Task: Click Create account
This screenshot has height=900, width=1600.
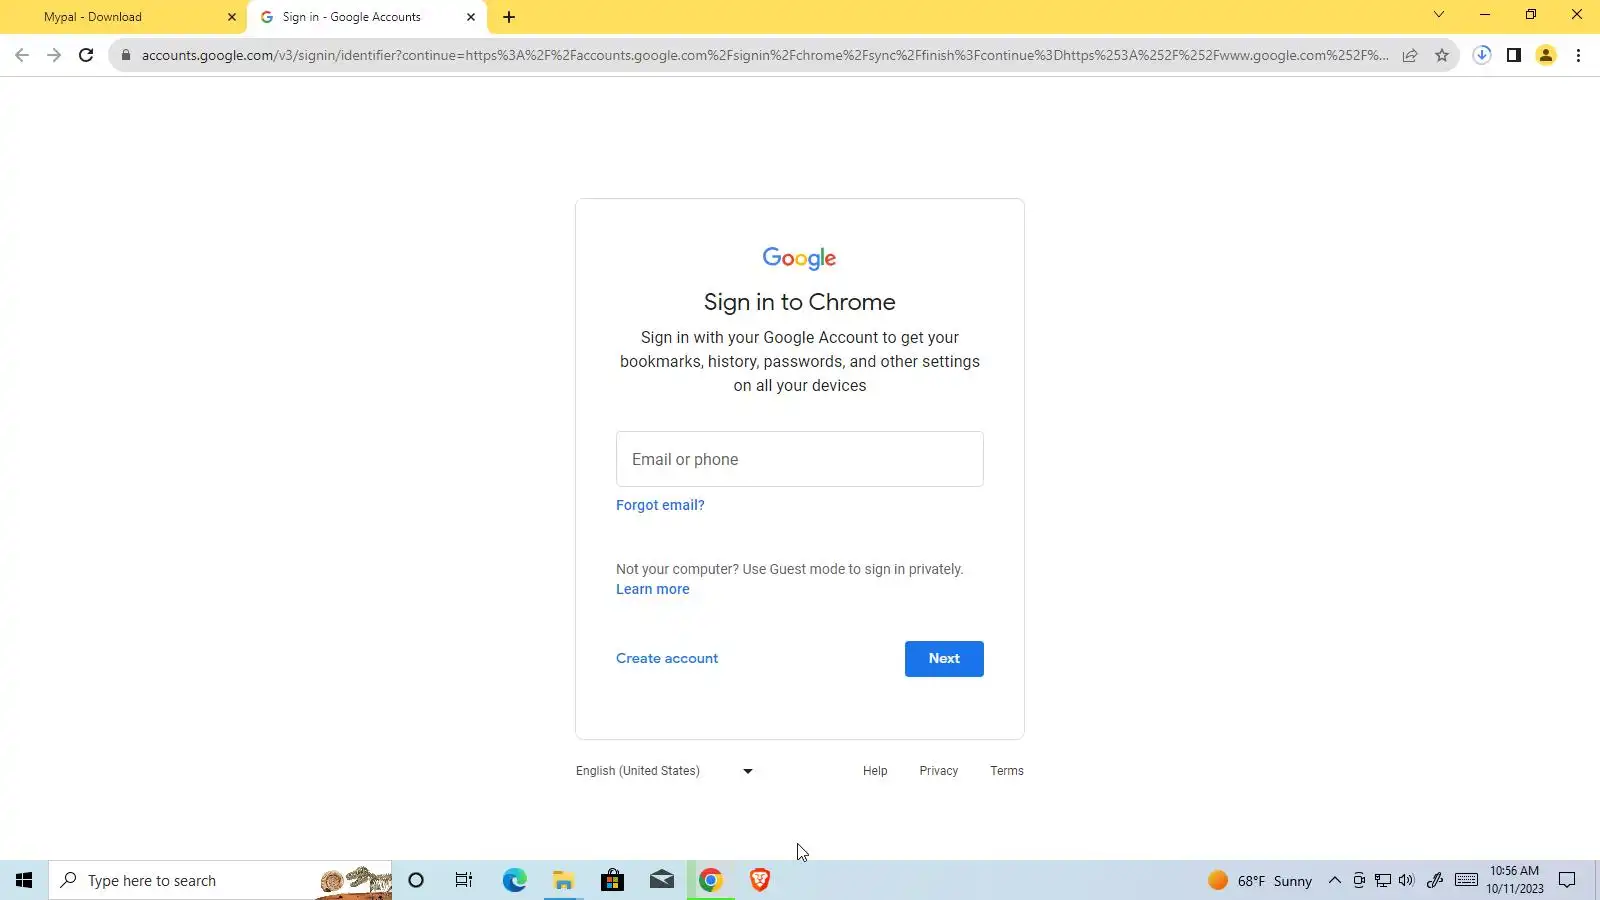Action: [x=667, y=658]
